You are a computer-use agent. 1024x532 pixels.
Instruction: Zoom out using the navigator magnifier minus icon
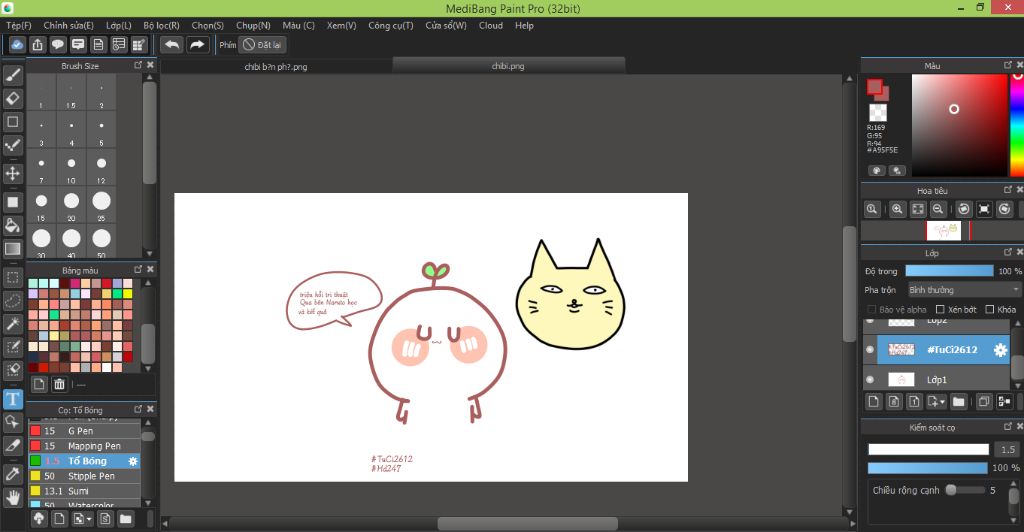tap(938, 209)
